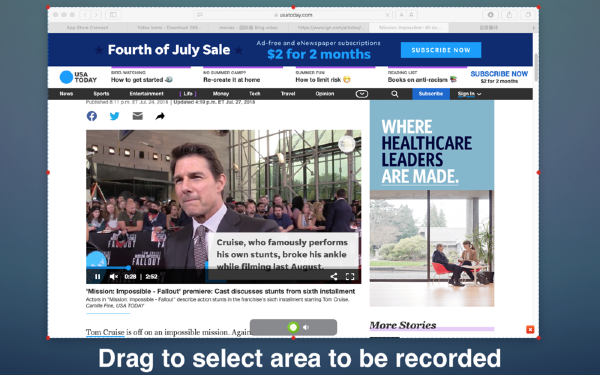Click the bottom-center red selection handle
The width and height of the screenshot is (600, 375).
[x=293, y=338]
